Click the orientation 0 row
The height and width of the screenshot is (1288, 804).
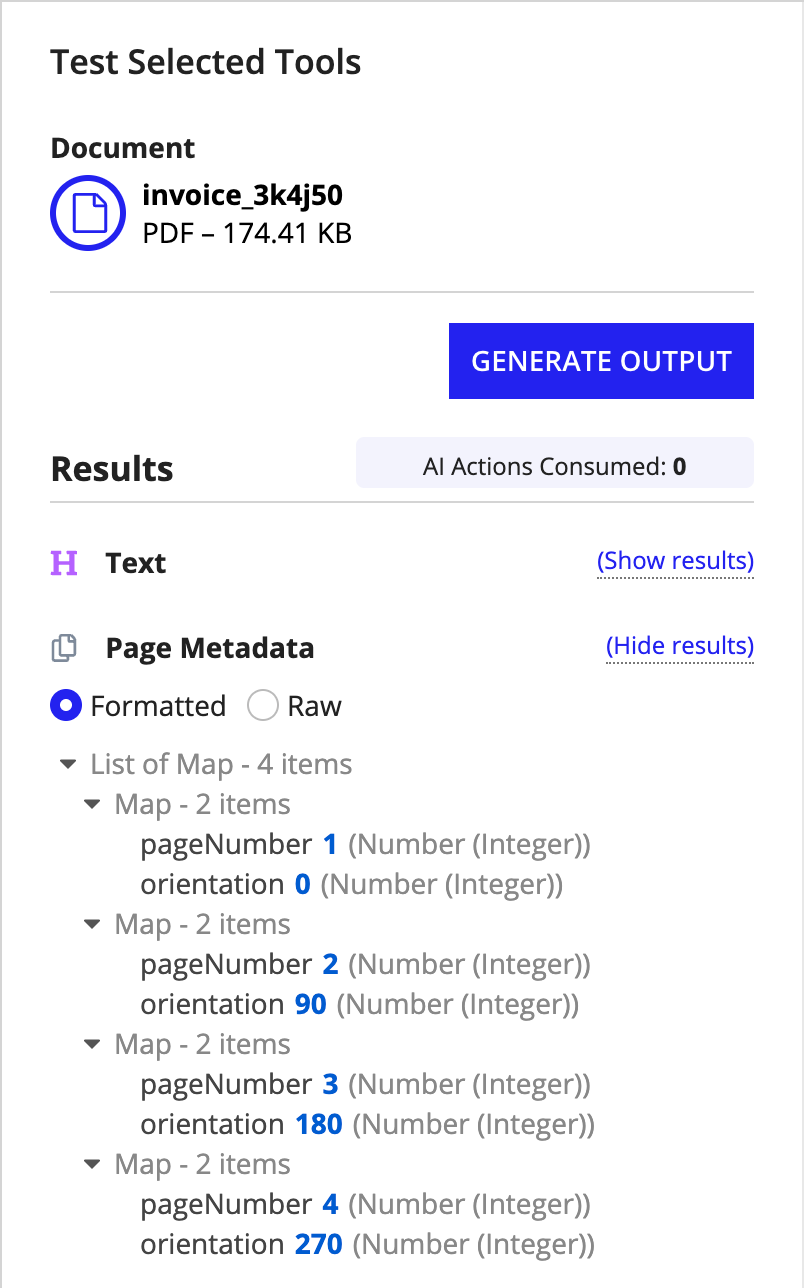tap(352, 885)
